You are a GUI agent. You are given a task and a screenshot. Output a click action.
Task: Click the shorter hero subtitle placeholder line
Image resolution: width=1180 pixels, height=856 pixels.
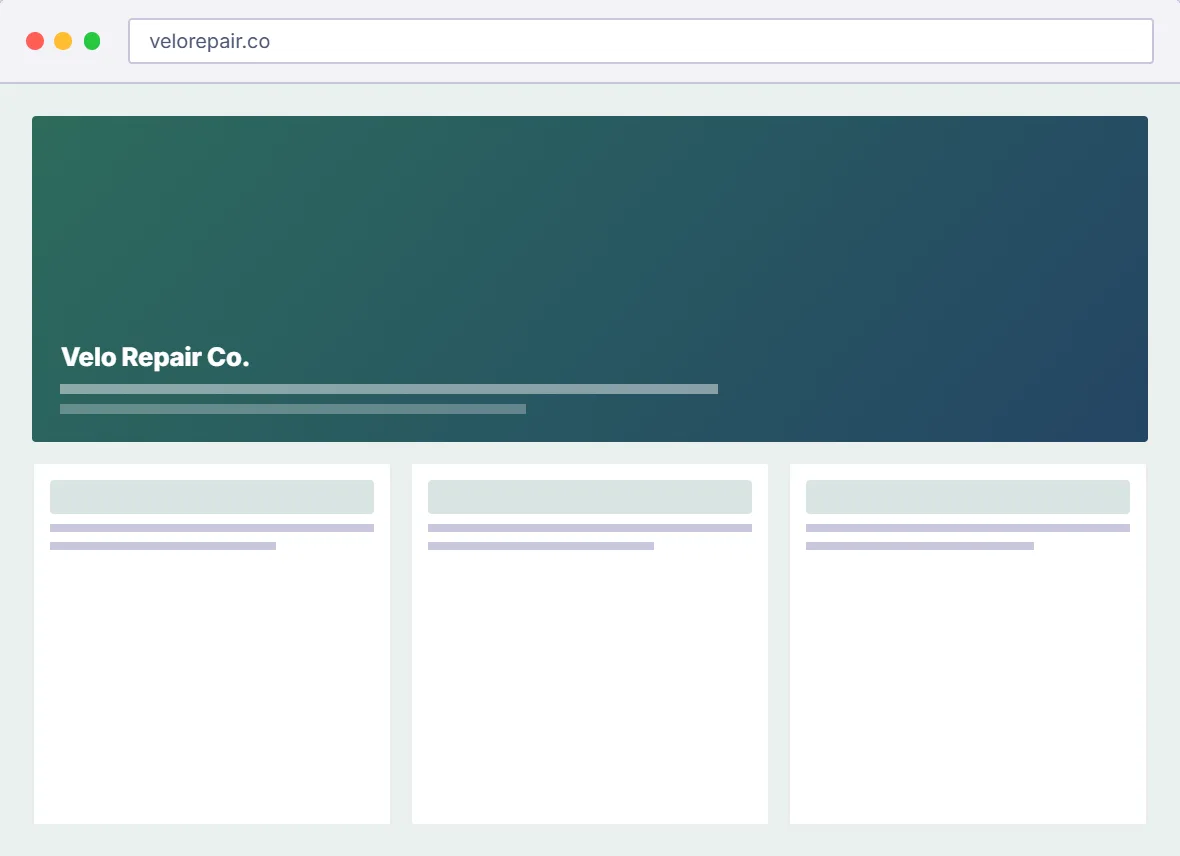coord(293,409)
